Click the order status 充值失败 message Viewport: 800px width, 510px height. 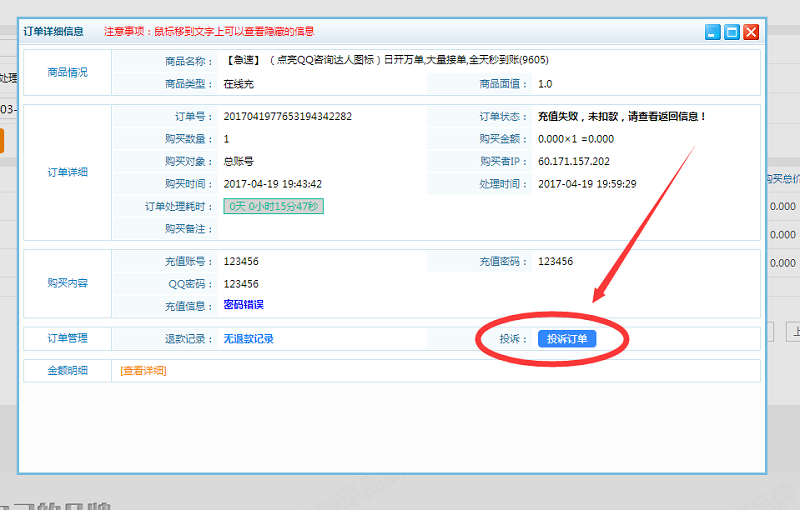(x=622, y=116)
